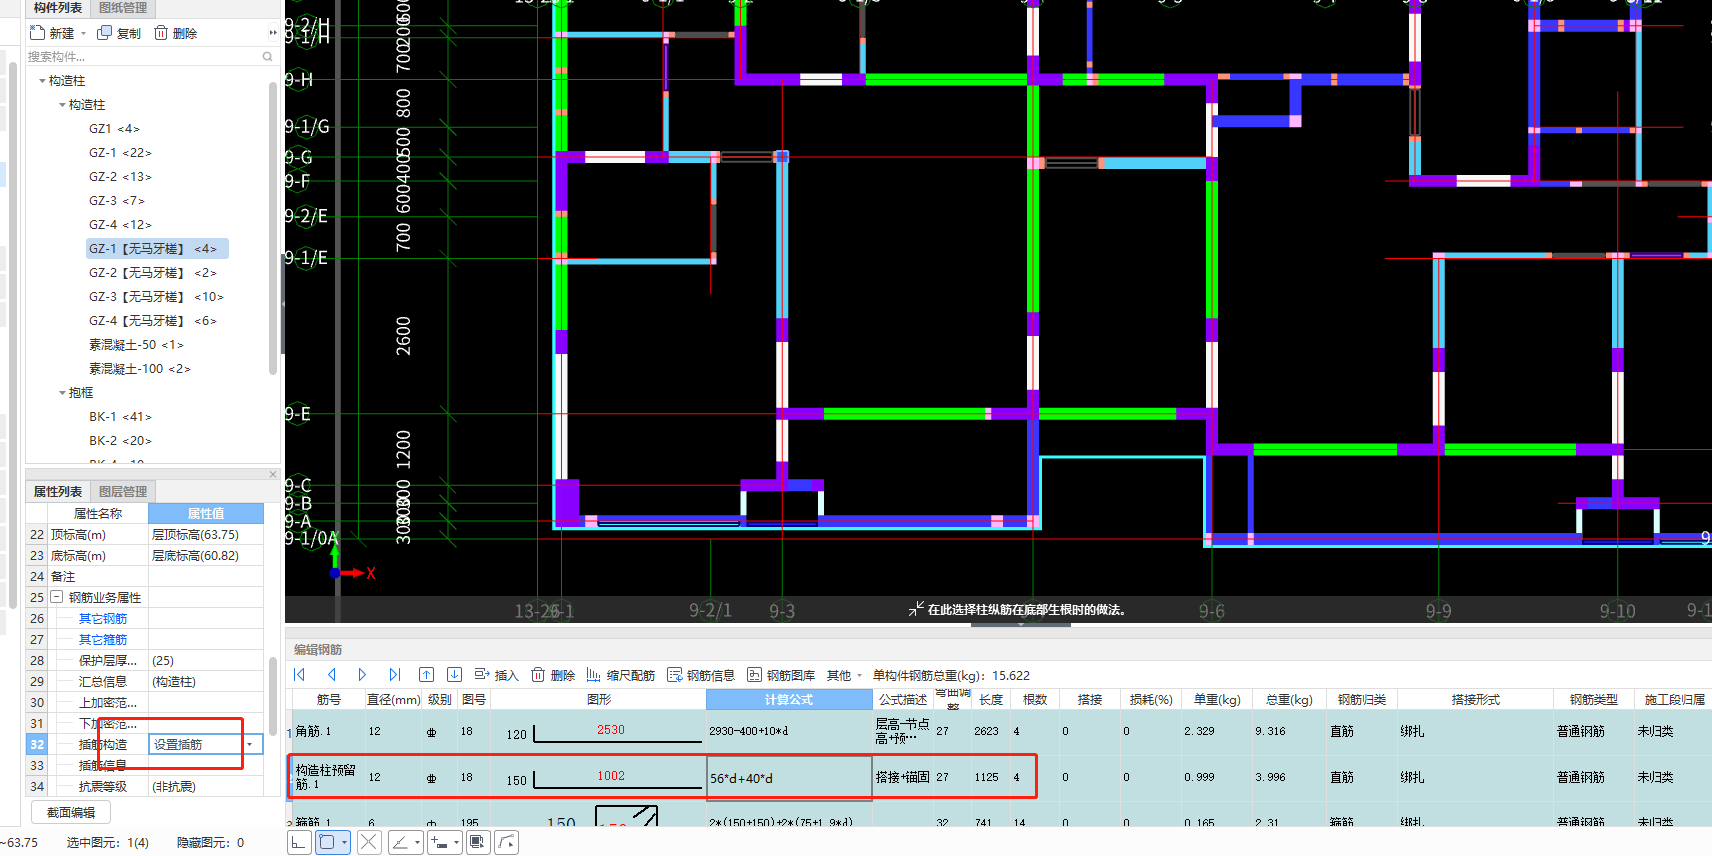Move rebar row down
1712x856 pixels.
pos(454,675)
